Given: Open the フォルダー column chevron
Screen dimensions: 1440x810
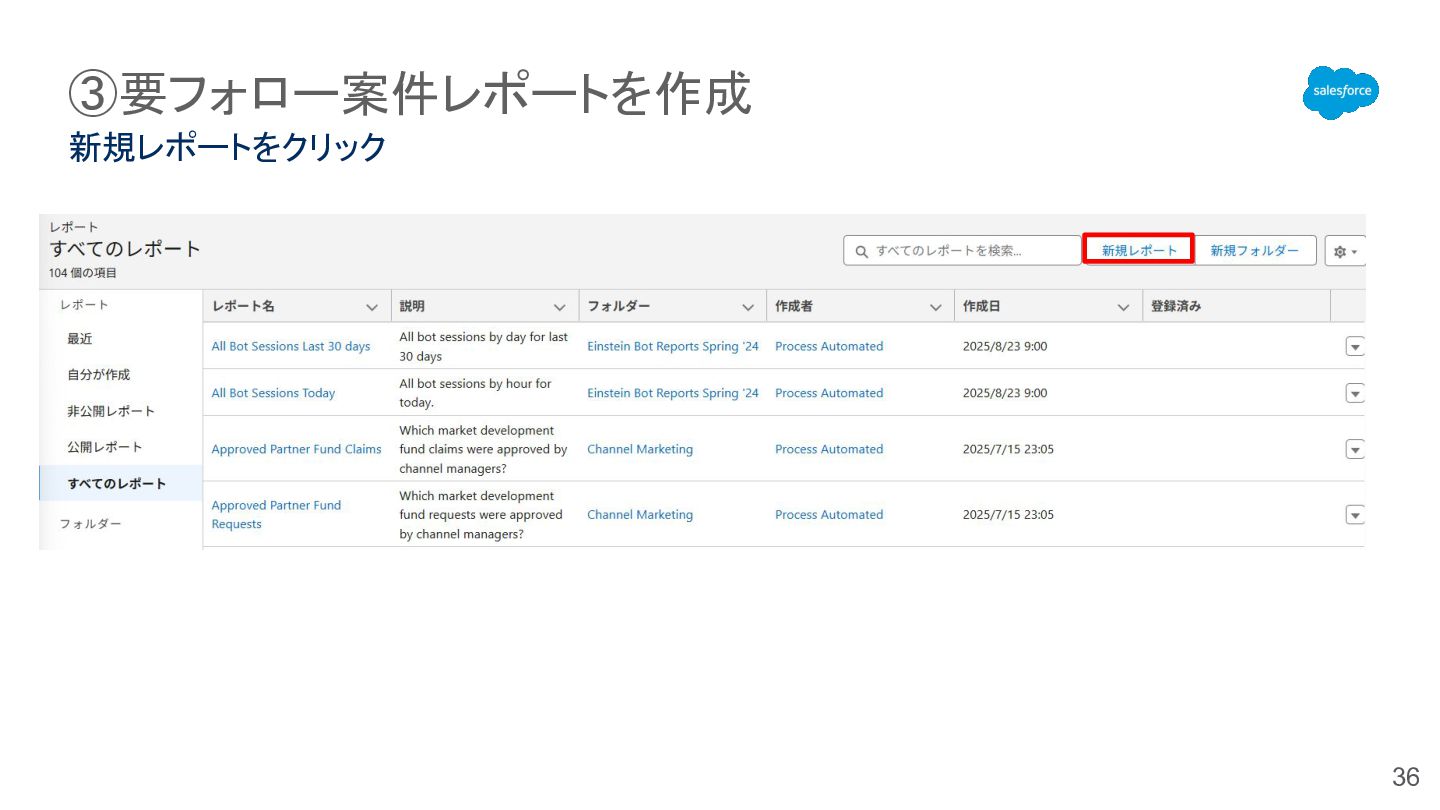Looking at the screenshot, I should [x=748, y=308].
